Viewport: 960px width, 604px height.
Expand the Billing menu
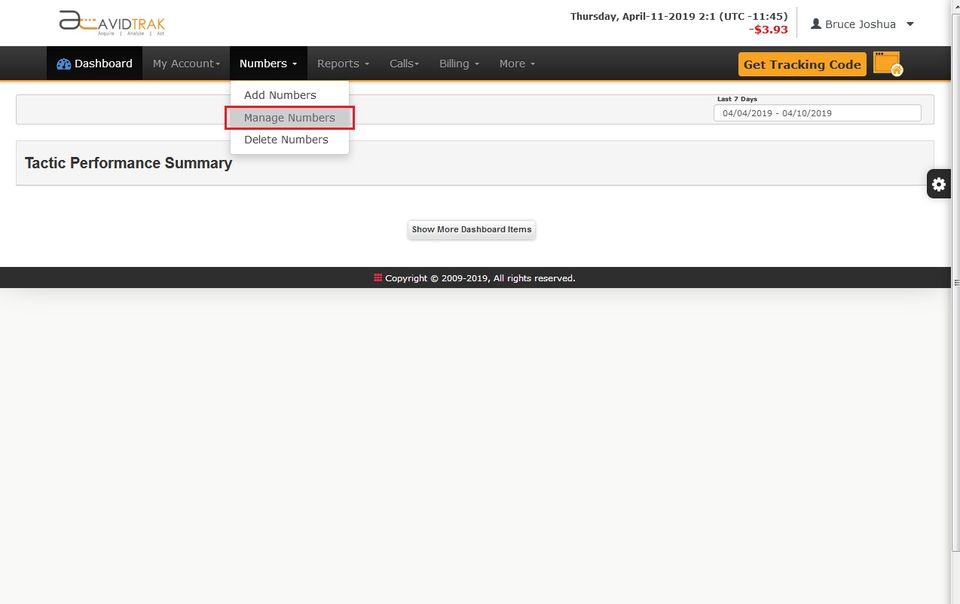click(459, 64)
